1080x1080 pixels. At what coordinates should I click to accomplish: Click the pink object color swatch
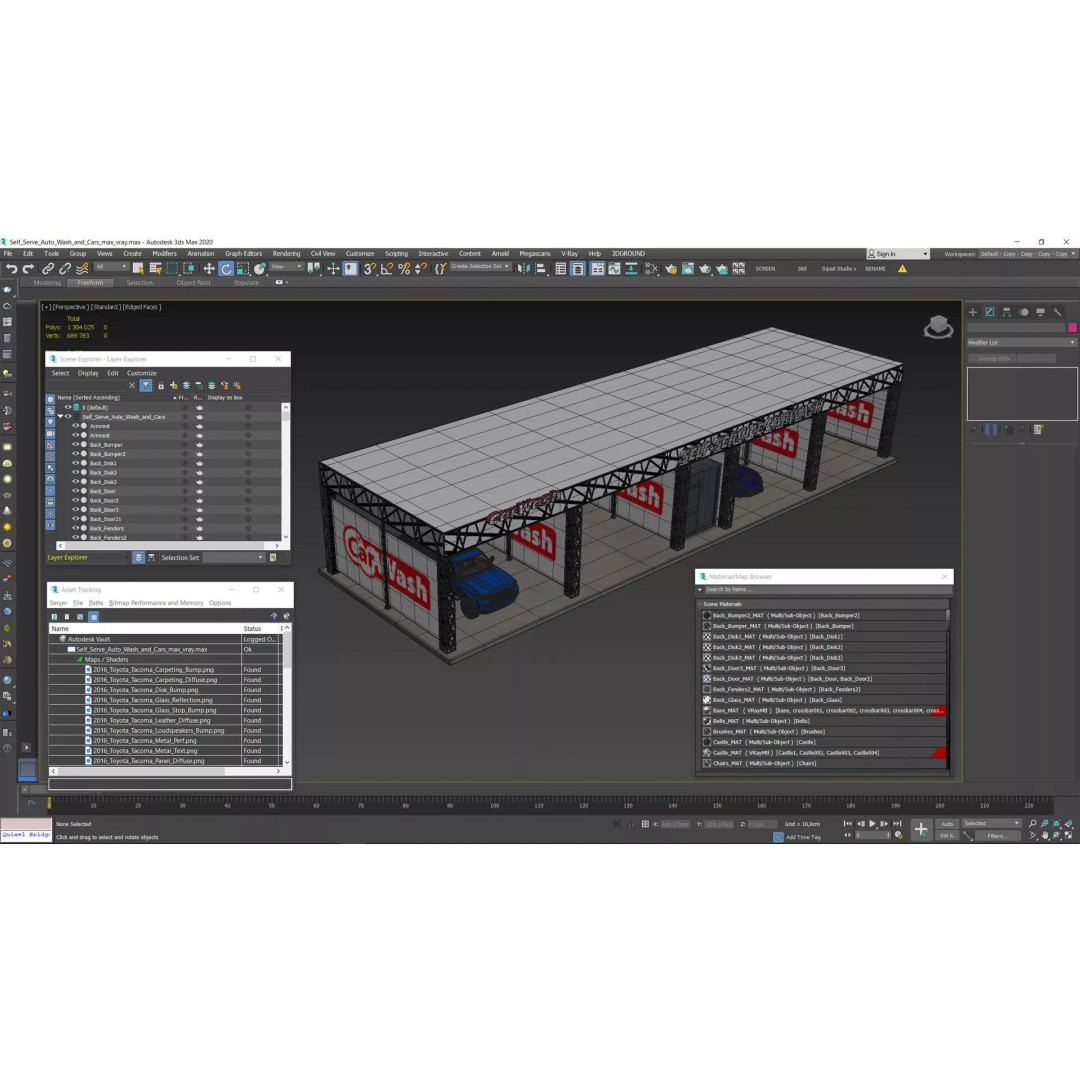pyautogui.click(x=1072, y=328)
